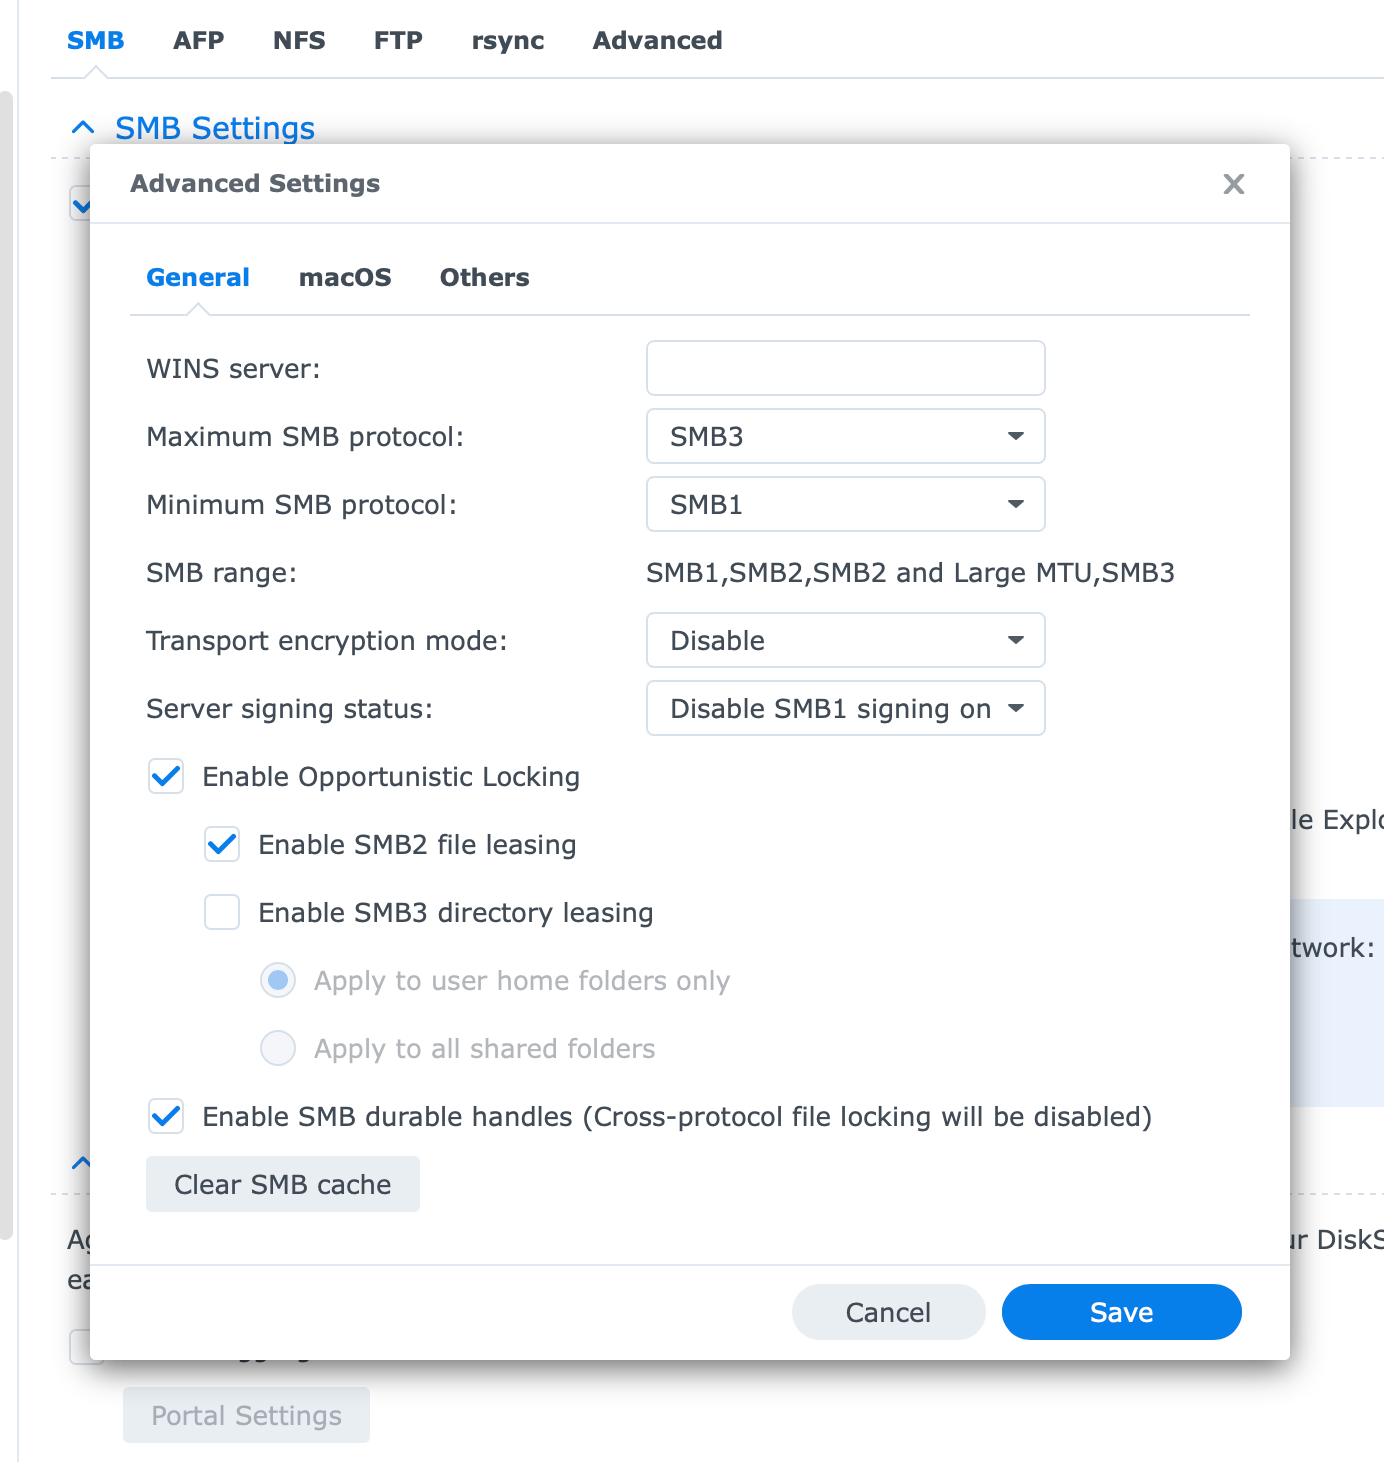The height and width of the screenshot is (1462, 1384).
Task: Uncheck Enable SMB2 file leasing
Action: pyautogui.click(x=221, y=845)
